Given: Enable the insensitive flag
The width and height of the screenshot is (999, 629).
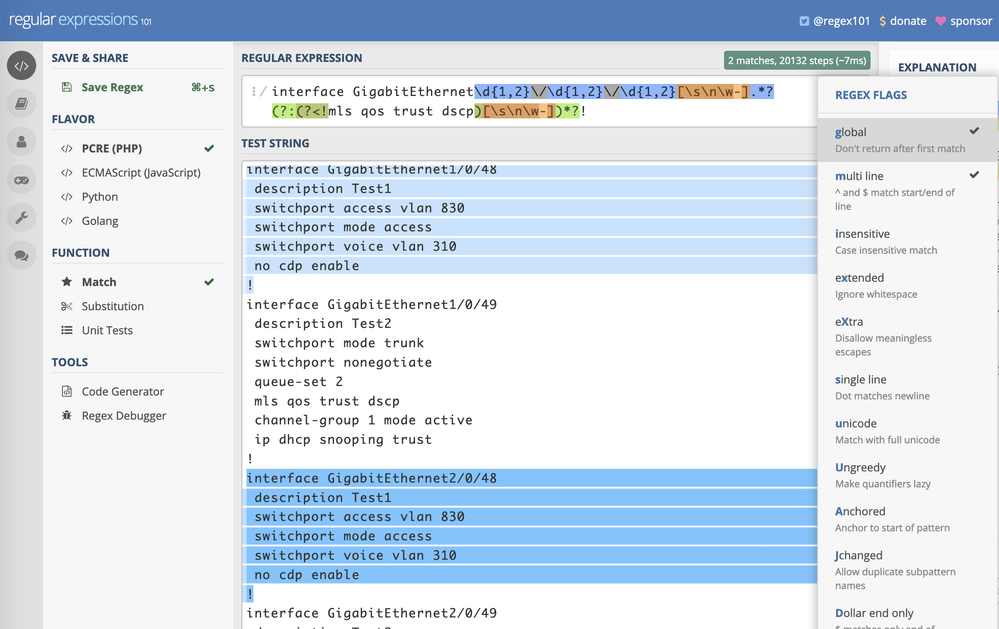Looking at the screenshot, I should pos(907,241).
